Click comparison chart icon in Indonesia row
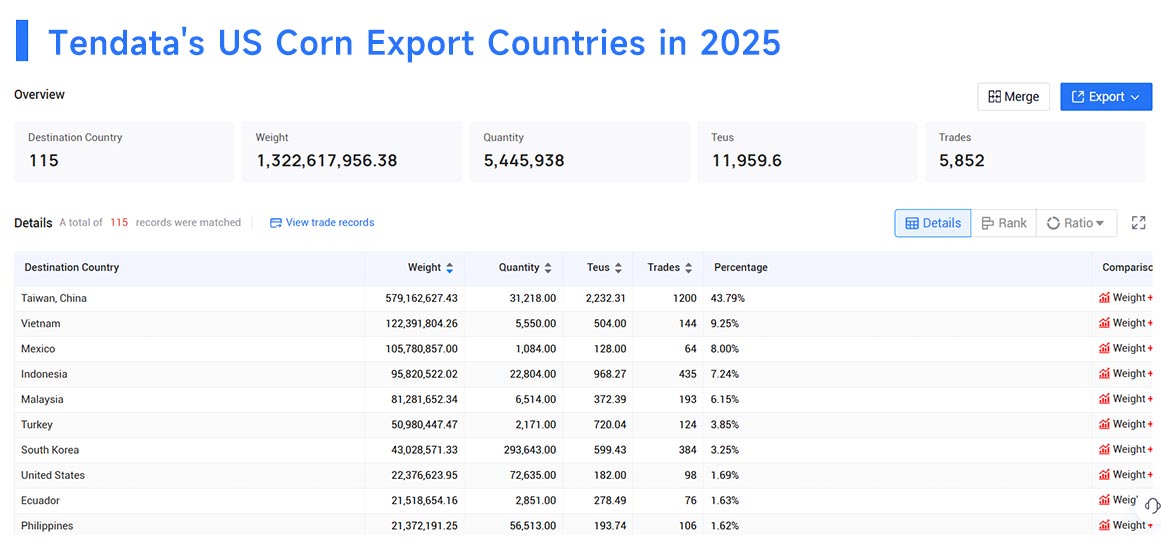Screen dimensions: 1161x550 1104,374
